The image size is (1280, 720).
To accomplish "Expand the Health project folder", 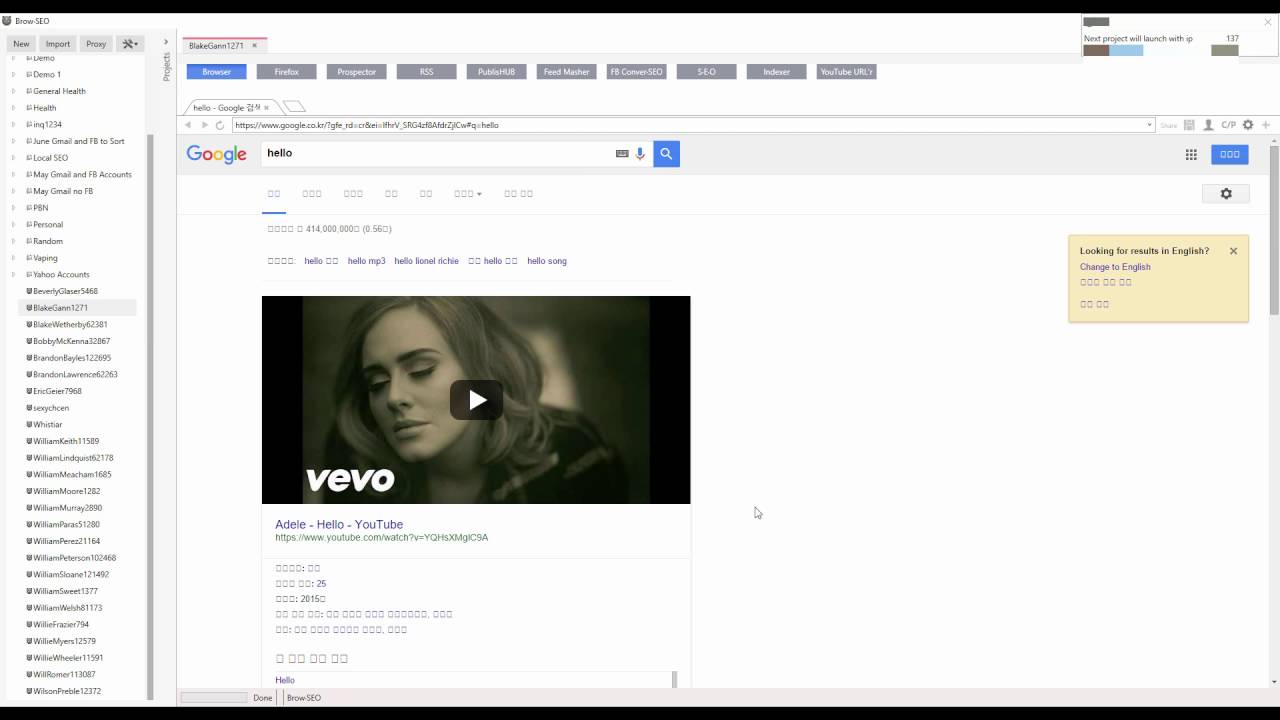I will point(13,108).
